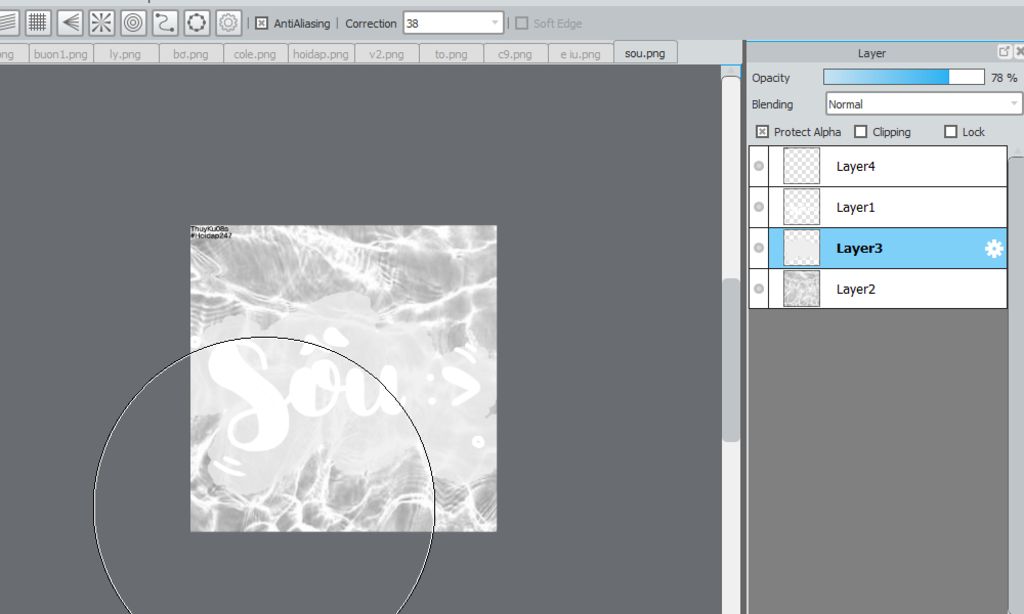This screenshot has height=614, width=1024.
Task: Click the Layer4 thumbnail
Action: coord(801,166)
